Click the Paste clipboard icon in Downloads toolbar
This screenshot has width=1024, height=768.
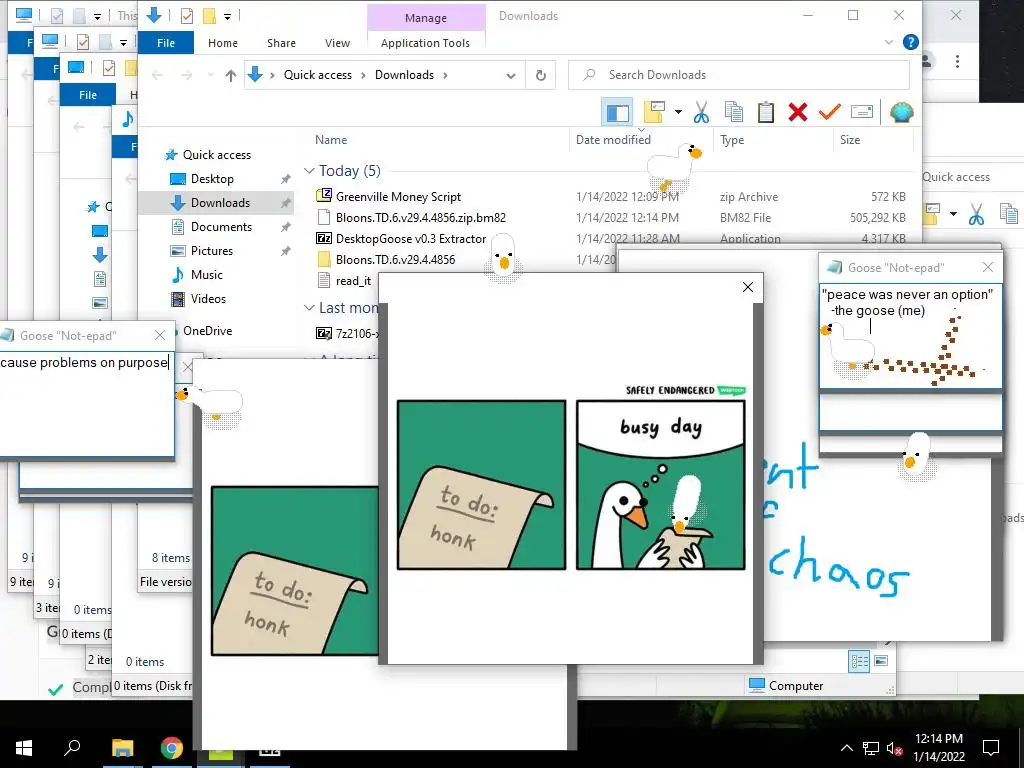pyautogui.click(x=765, y=112)
